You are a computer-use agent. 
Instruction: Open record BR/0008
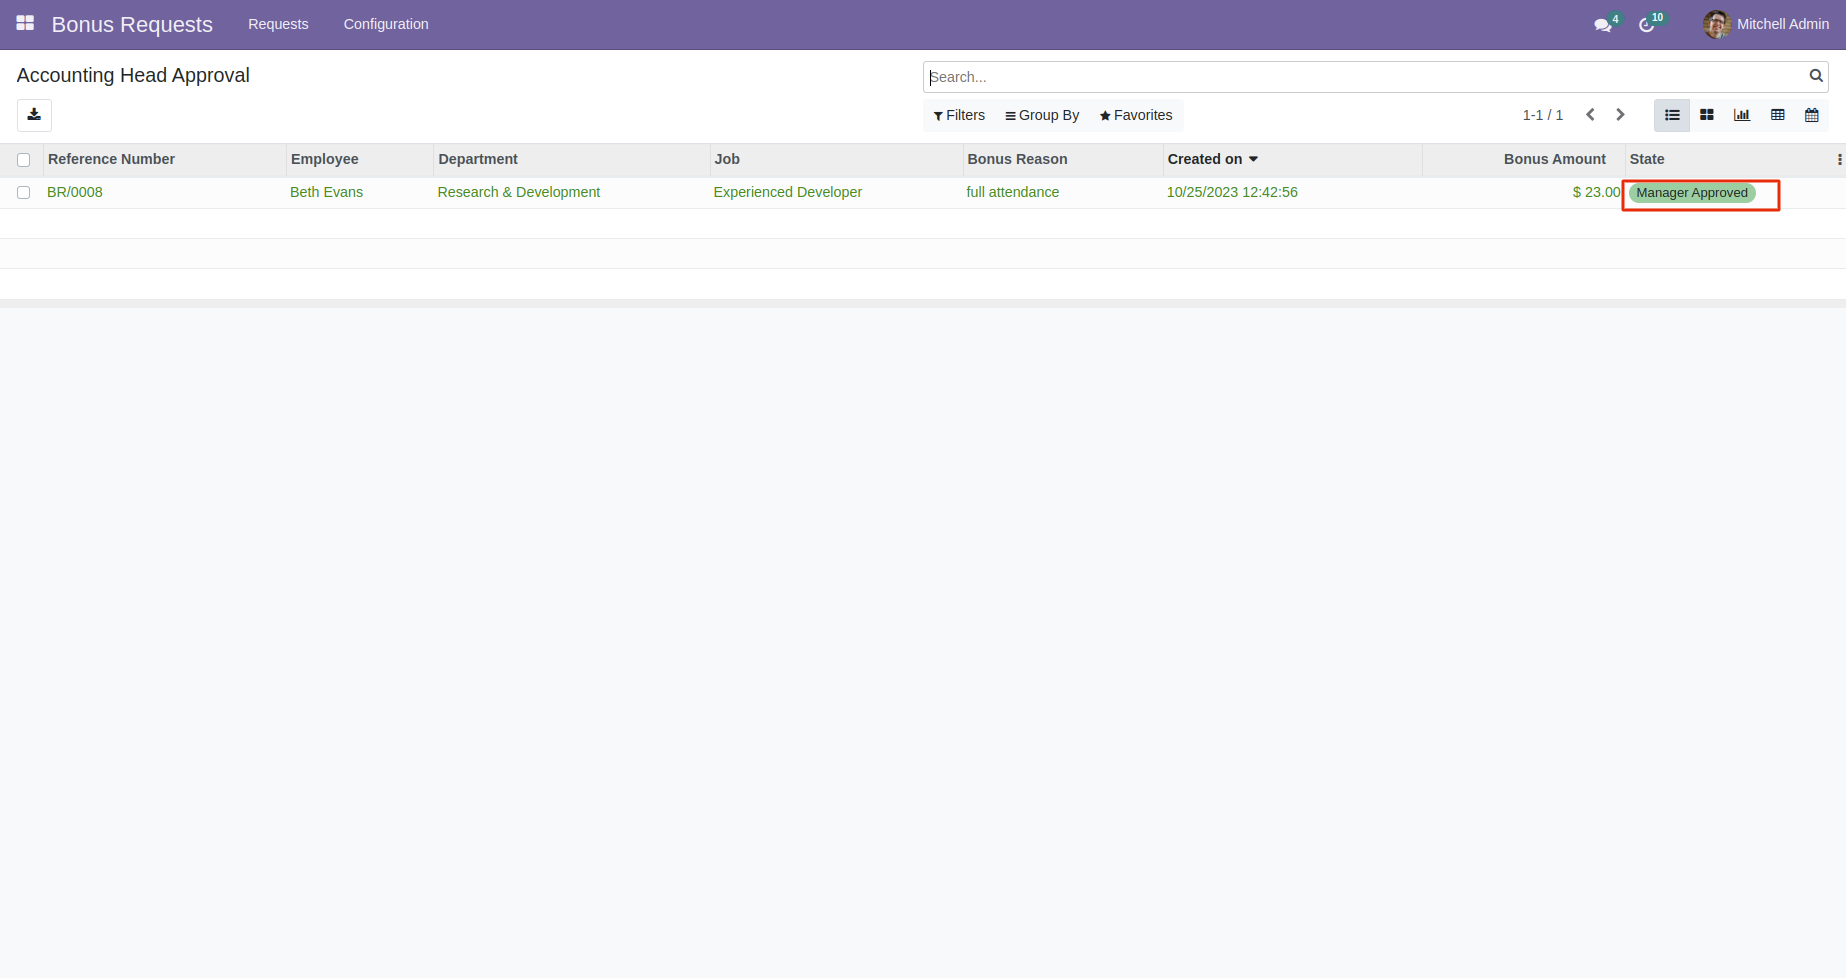[75, 192]
